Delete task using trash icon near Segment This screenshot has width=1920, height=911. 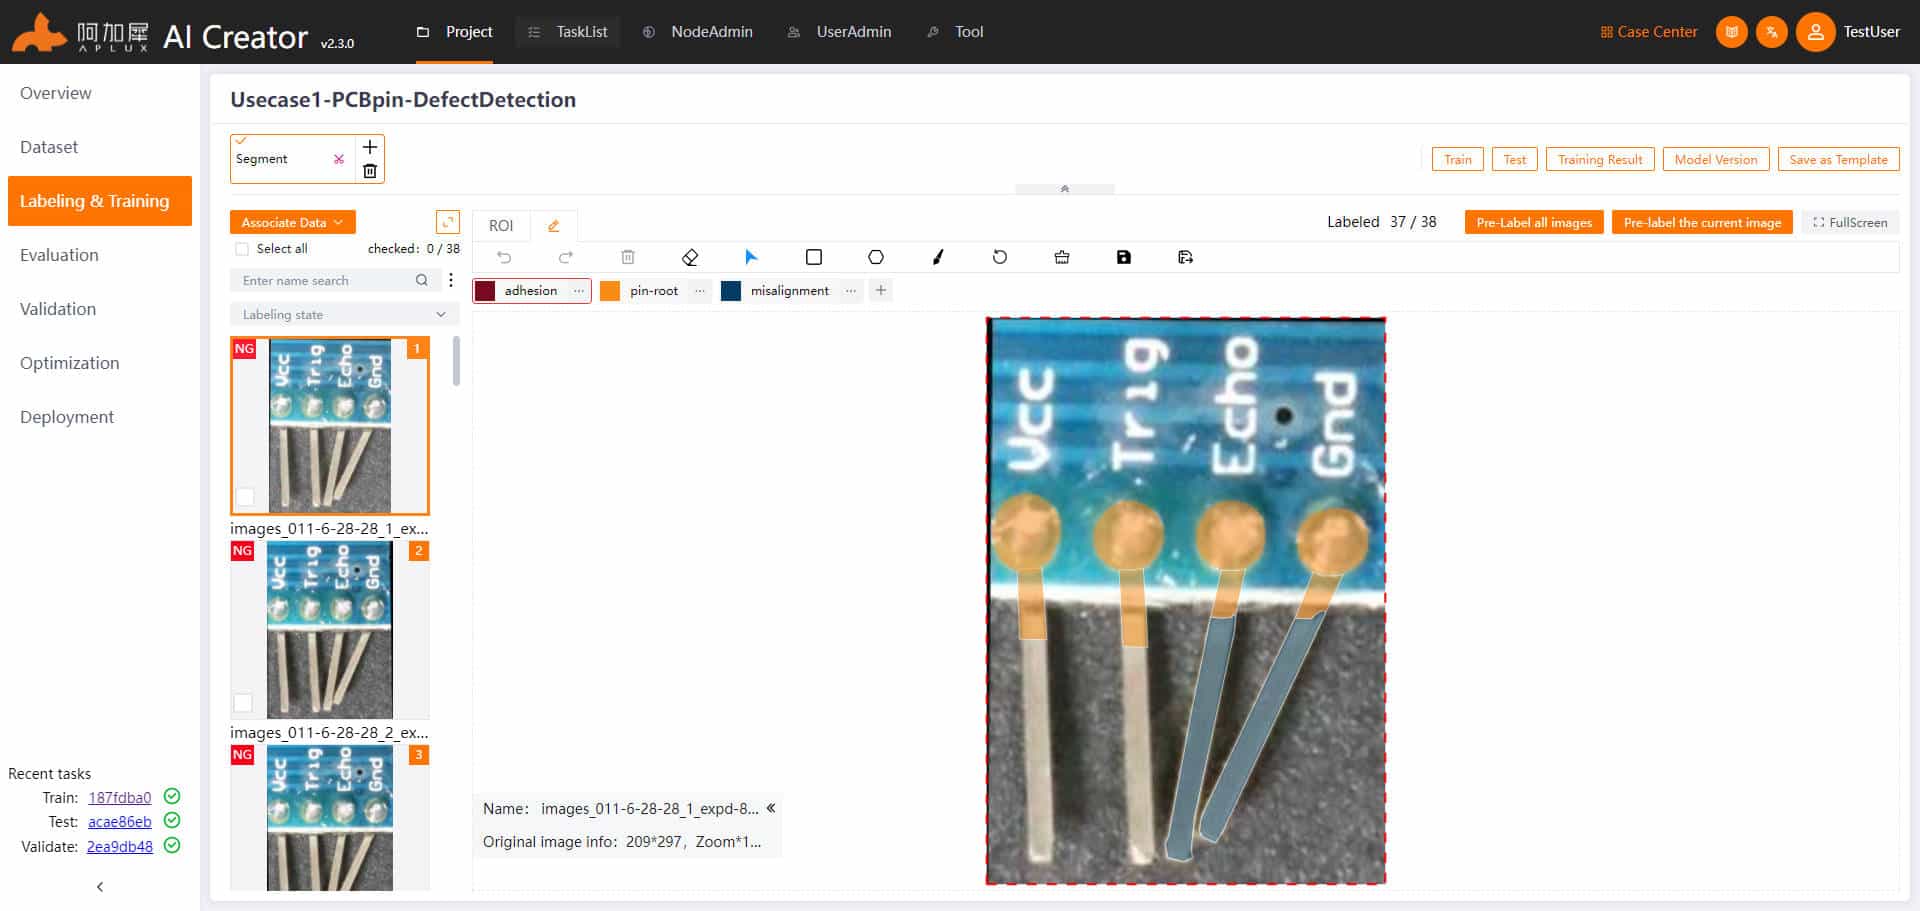[370, 171]
